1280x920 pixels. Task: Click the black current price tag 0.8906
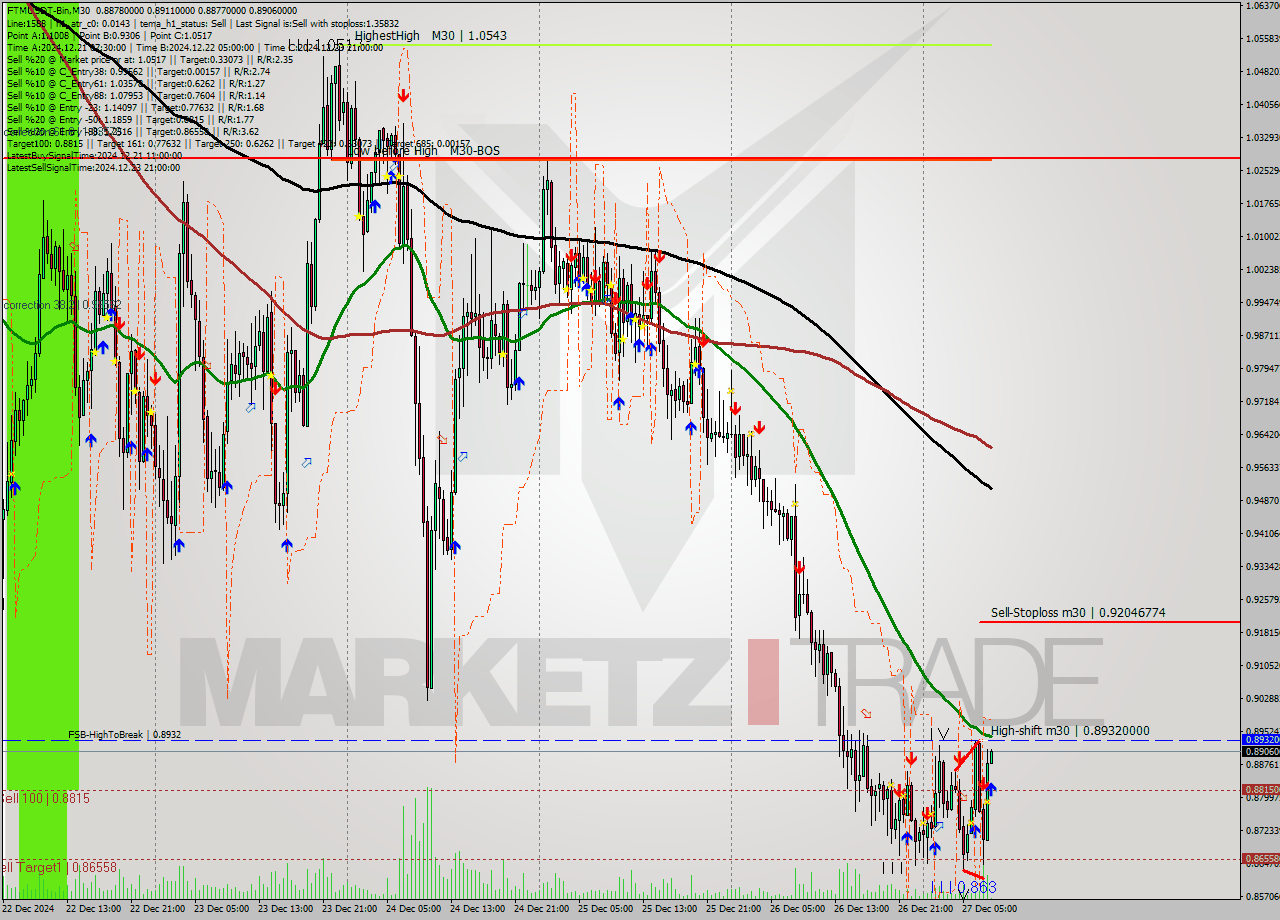[1260, 751]
